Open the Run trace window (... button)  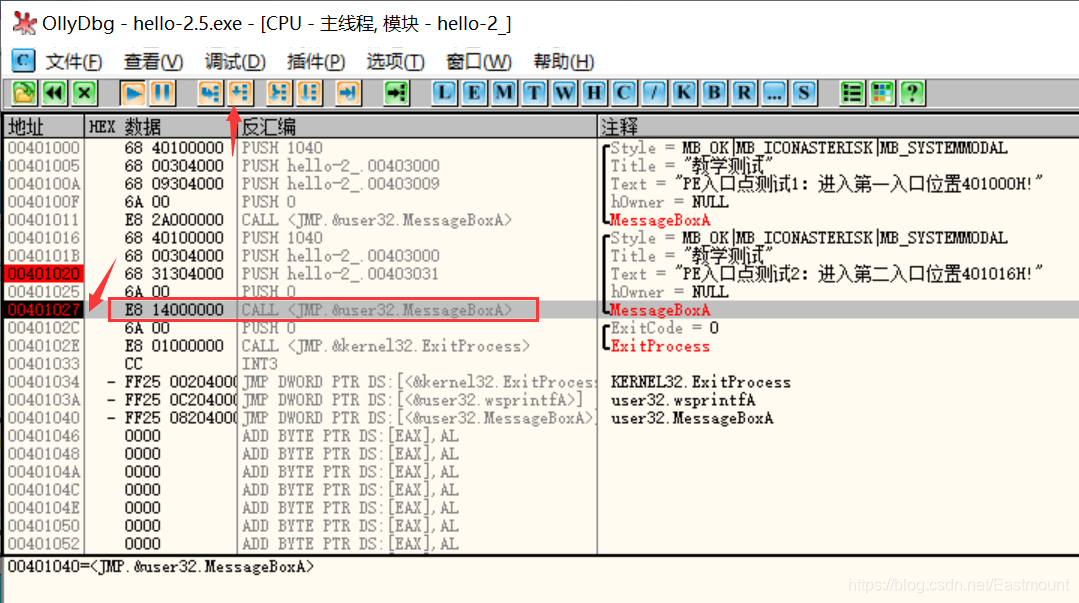tap(774, 93)
